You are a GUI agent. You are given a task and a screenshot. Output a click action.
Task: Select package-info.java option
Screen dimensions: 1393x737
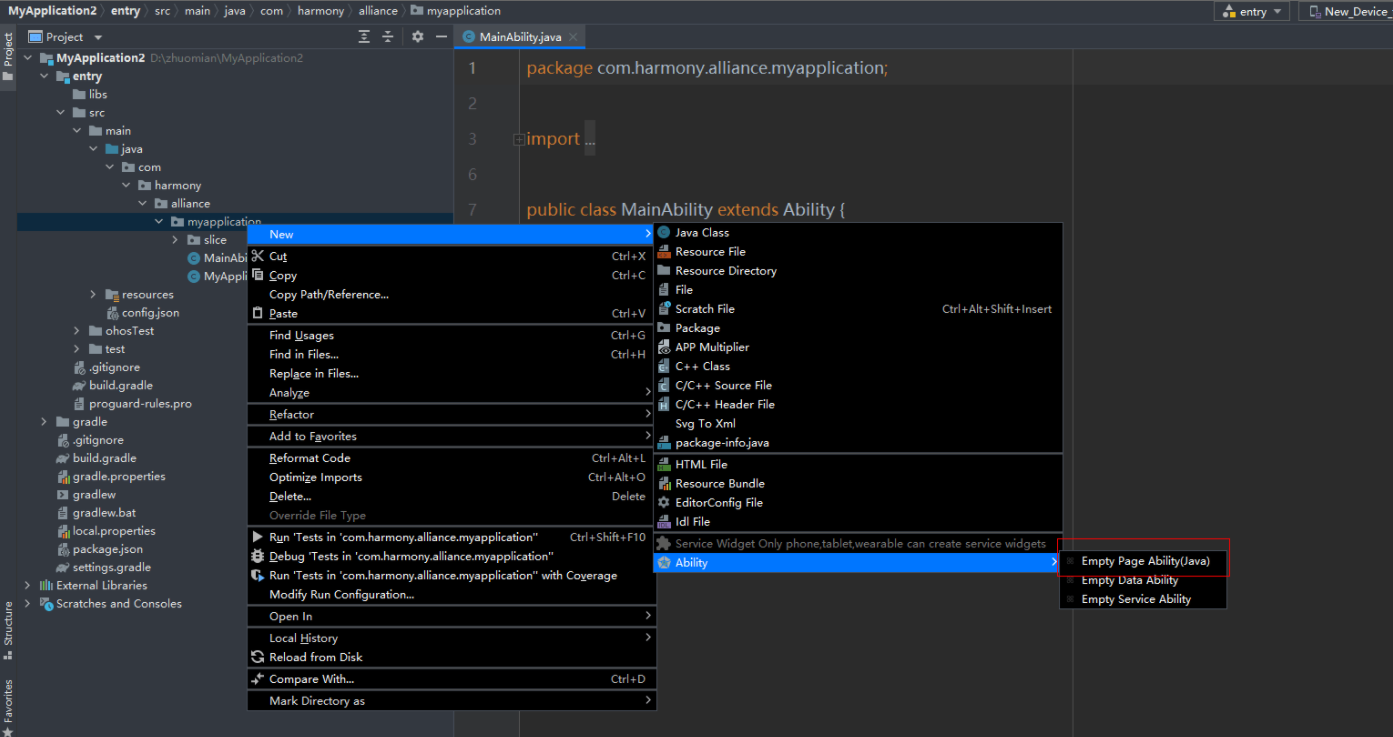click(858, 442)
